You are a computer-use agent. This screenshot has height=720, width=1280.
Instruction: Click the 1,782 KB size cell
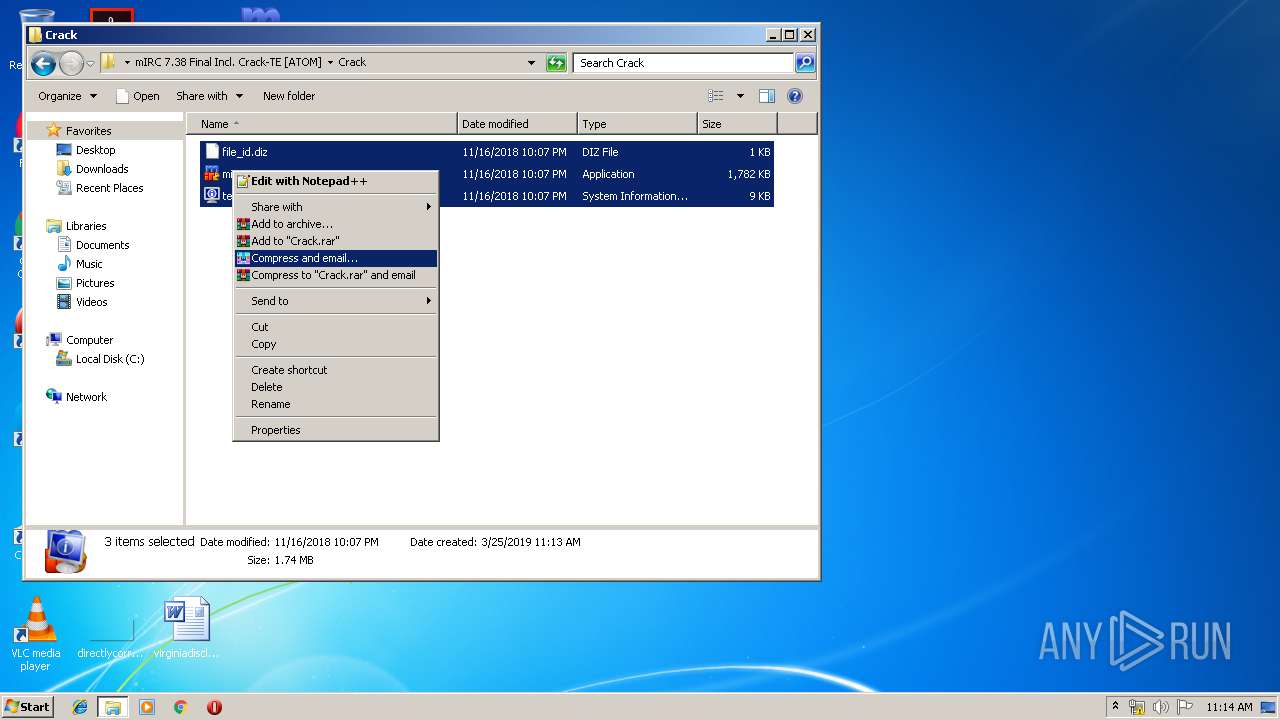749,174
